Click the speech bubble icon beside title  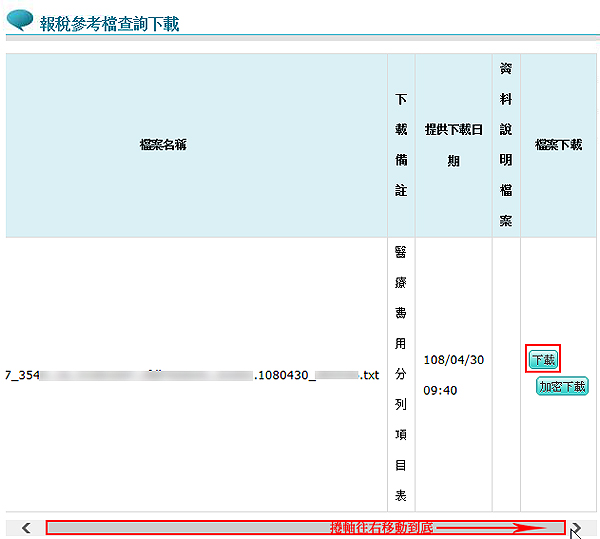(x=20, y=20)
